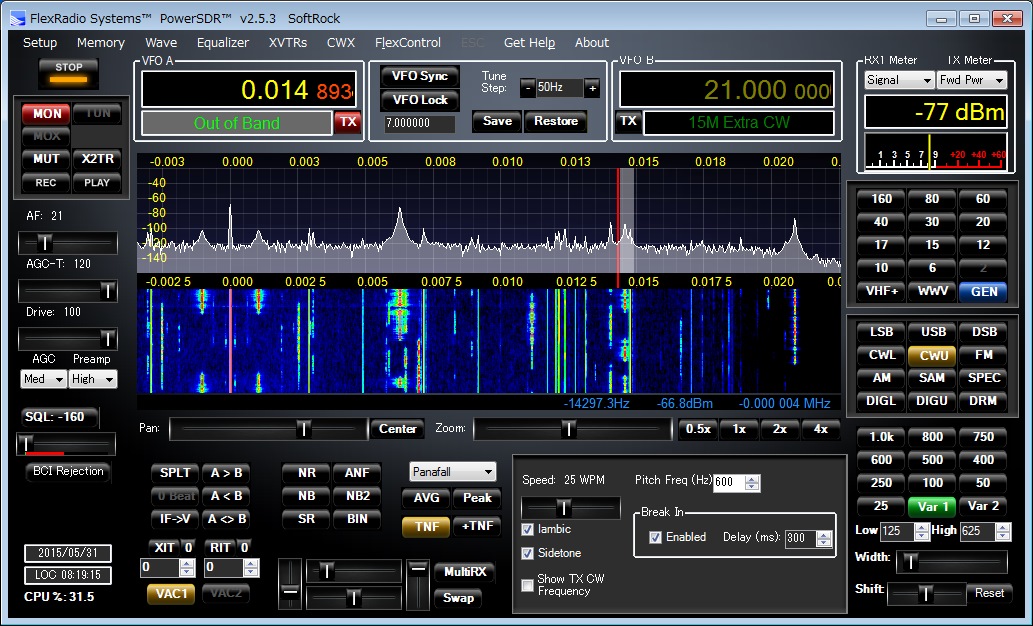Click the filter Width slider

[x=952, y=562]
